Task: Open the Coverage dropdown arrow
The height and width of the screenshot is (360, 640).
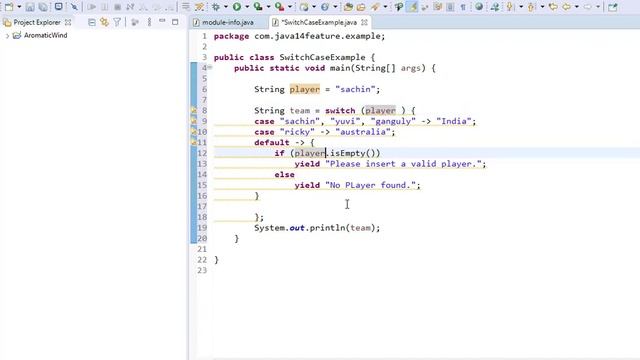Action: [x=268, y=7]
